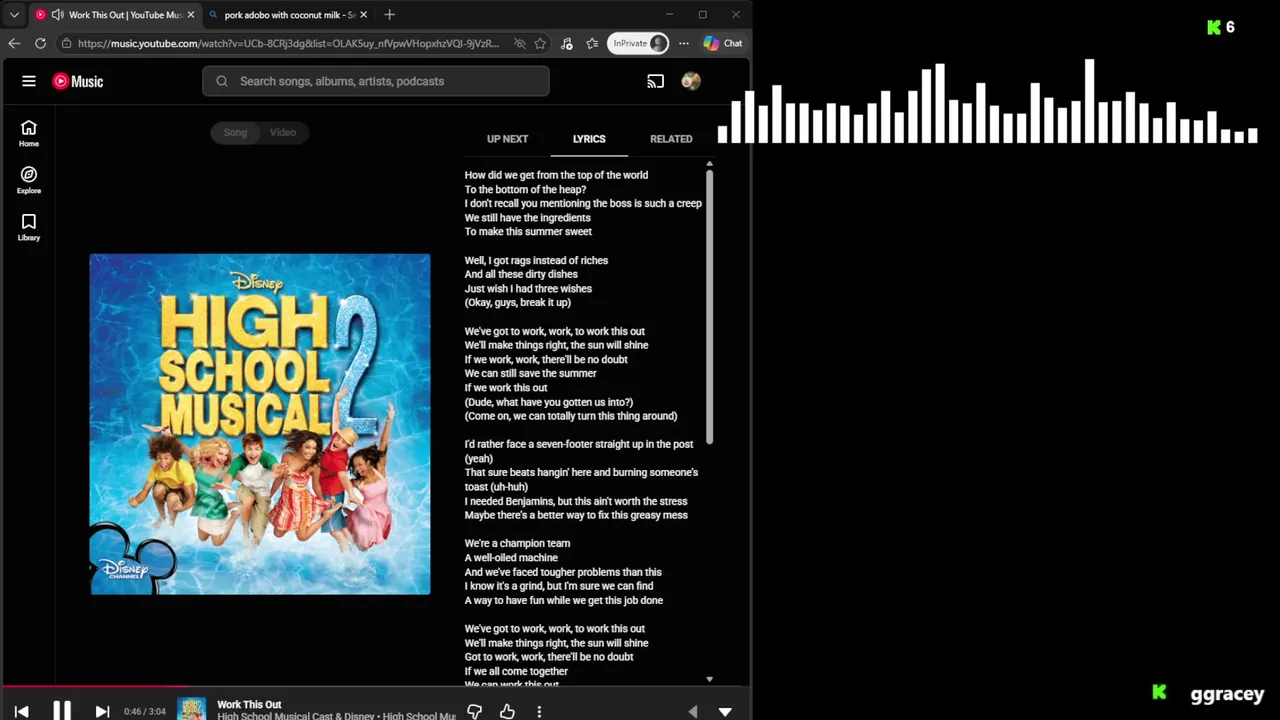This screenshot has height=720, width=1280.
Task: Open the RELATED tab
Action: click(671, 139)
